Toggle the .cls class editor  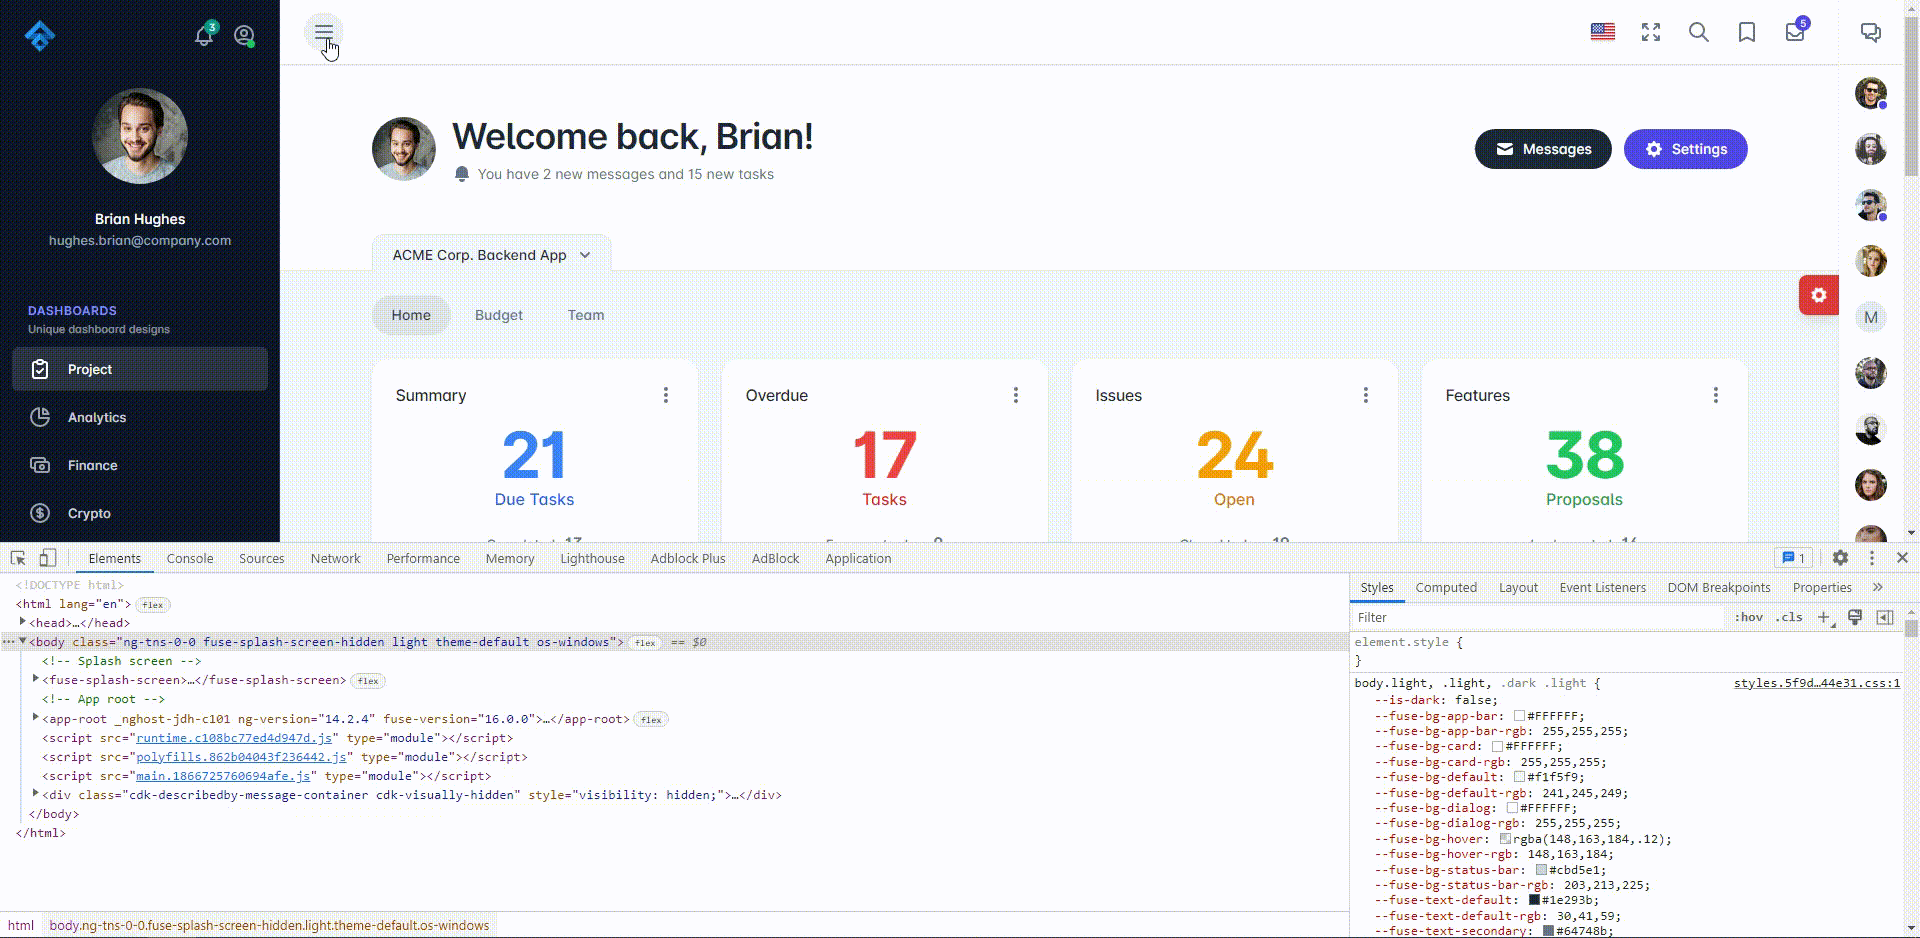pos(1789,617)
